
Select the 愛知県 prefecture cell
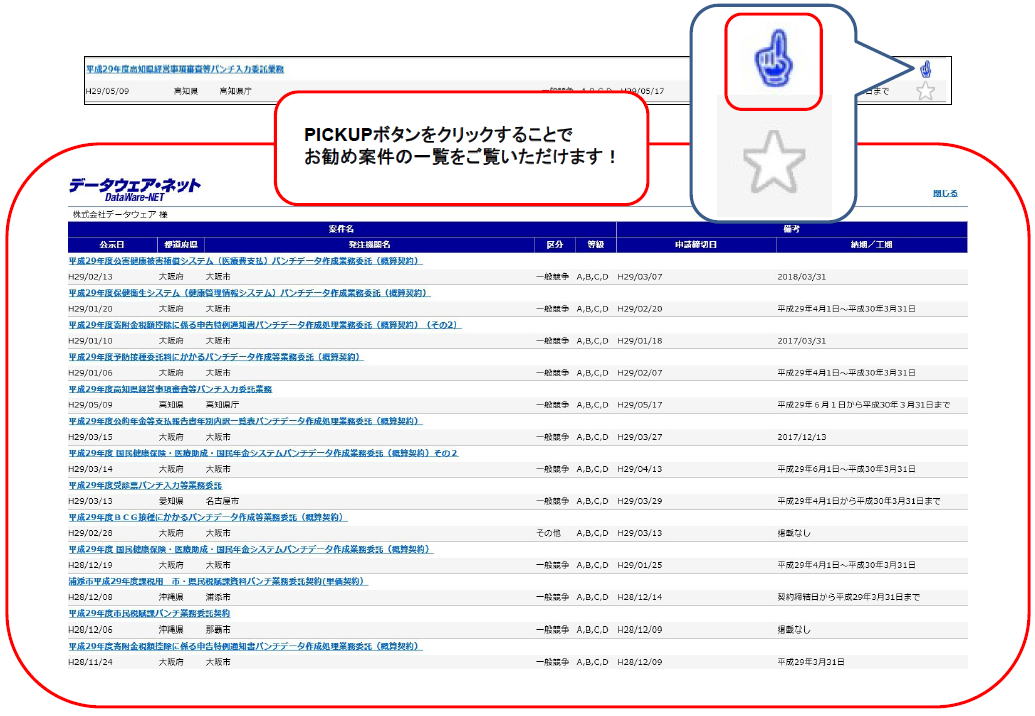[x=171, y=501]
